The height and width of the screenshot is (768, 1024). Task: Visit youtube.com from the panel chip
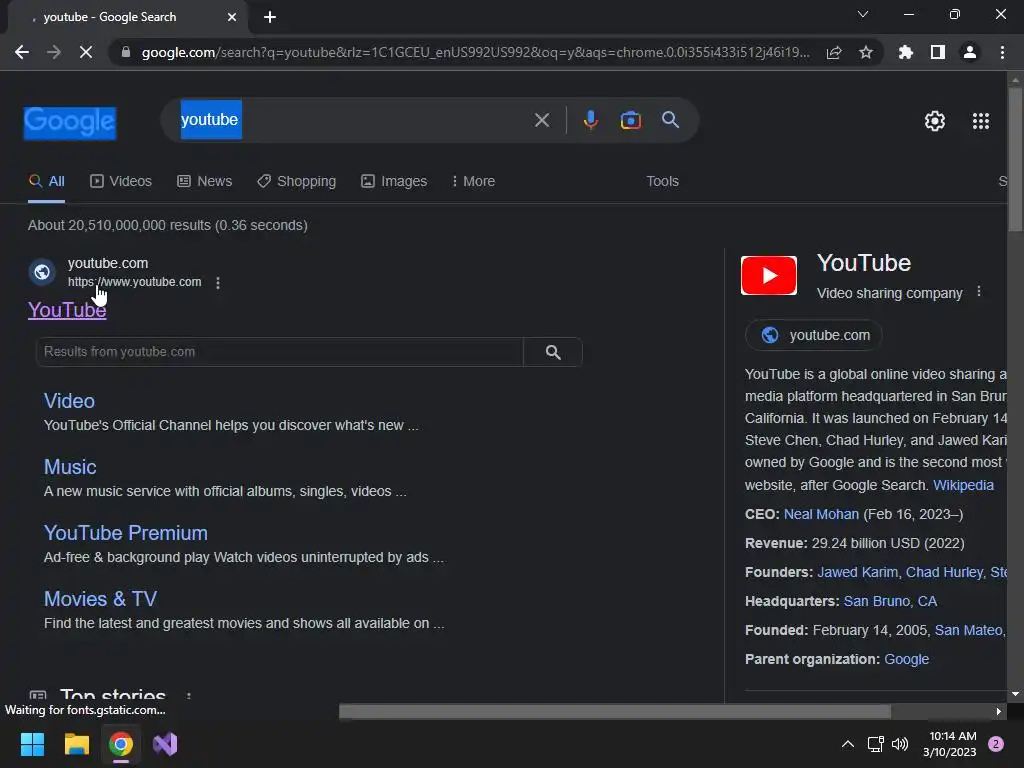coord(814,335)
